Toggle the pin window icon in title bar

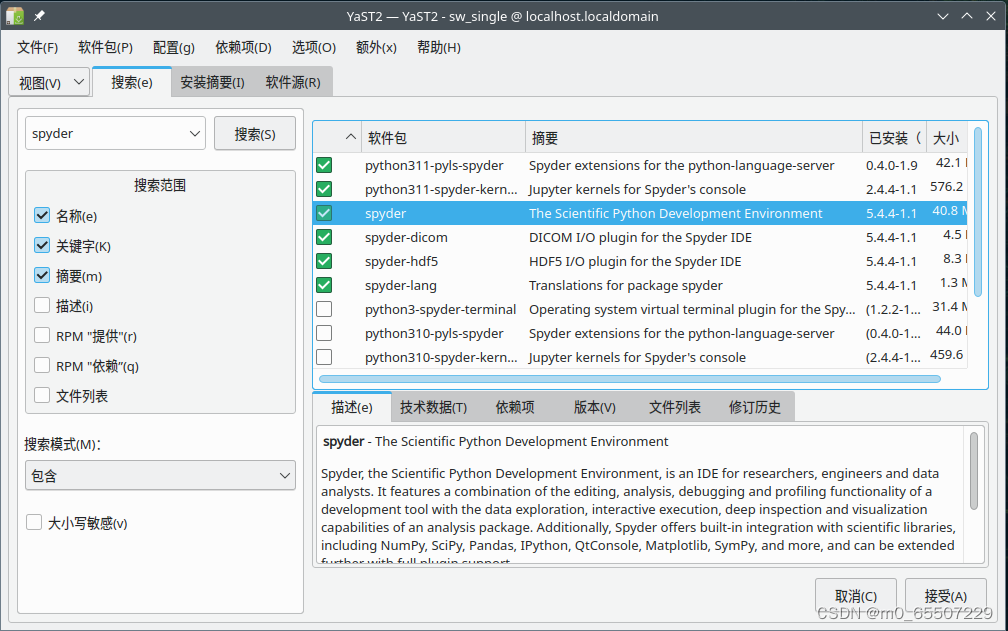(39, 16)
